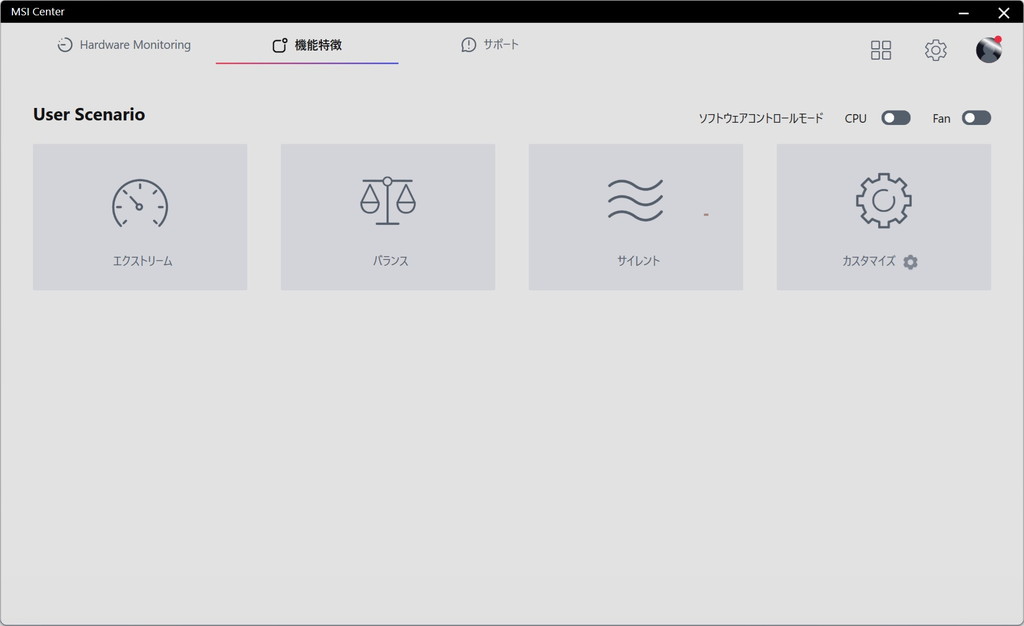Image resolution: width=1024 pixels, height=626 pixels.
Task: Open the four-square grid view icon
Action: pos(881,50)
